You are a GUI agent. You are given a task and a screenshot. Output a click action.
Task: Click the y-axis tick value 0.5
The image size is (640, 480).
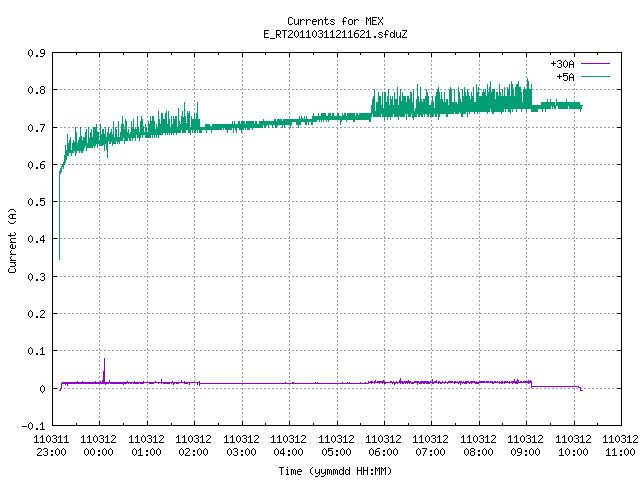coord(37,202)
